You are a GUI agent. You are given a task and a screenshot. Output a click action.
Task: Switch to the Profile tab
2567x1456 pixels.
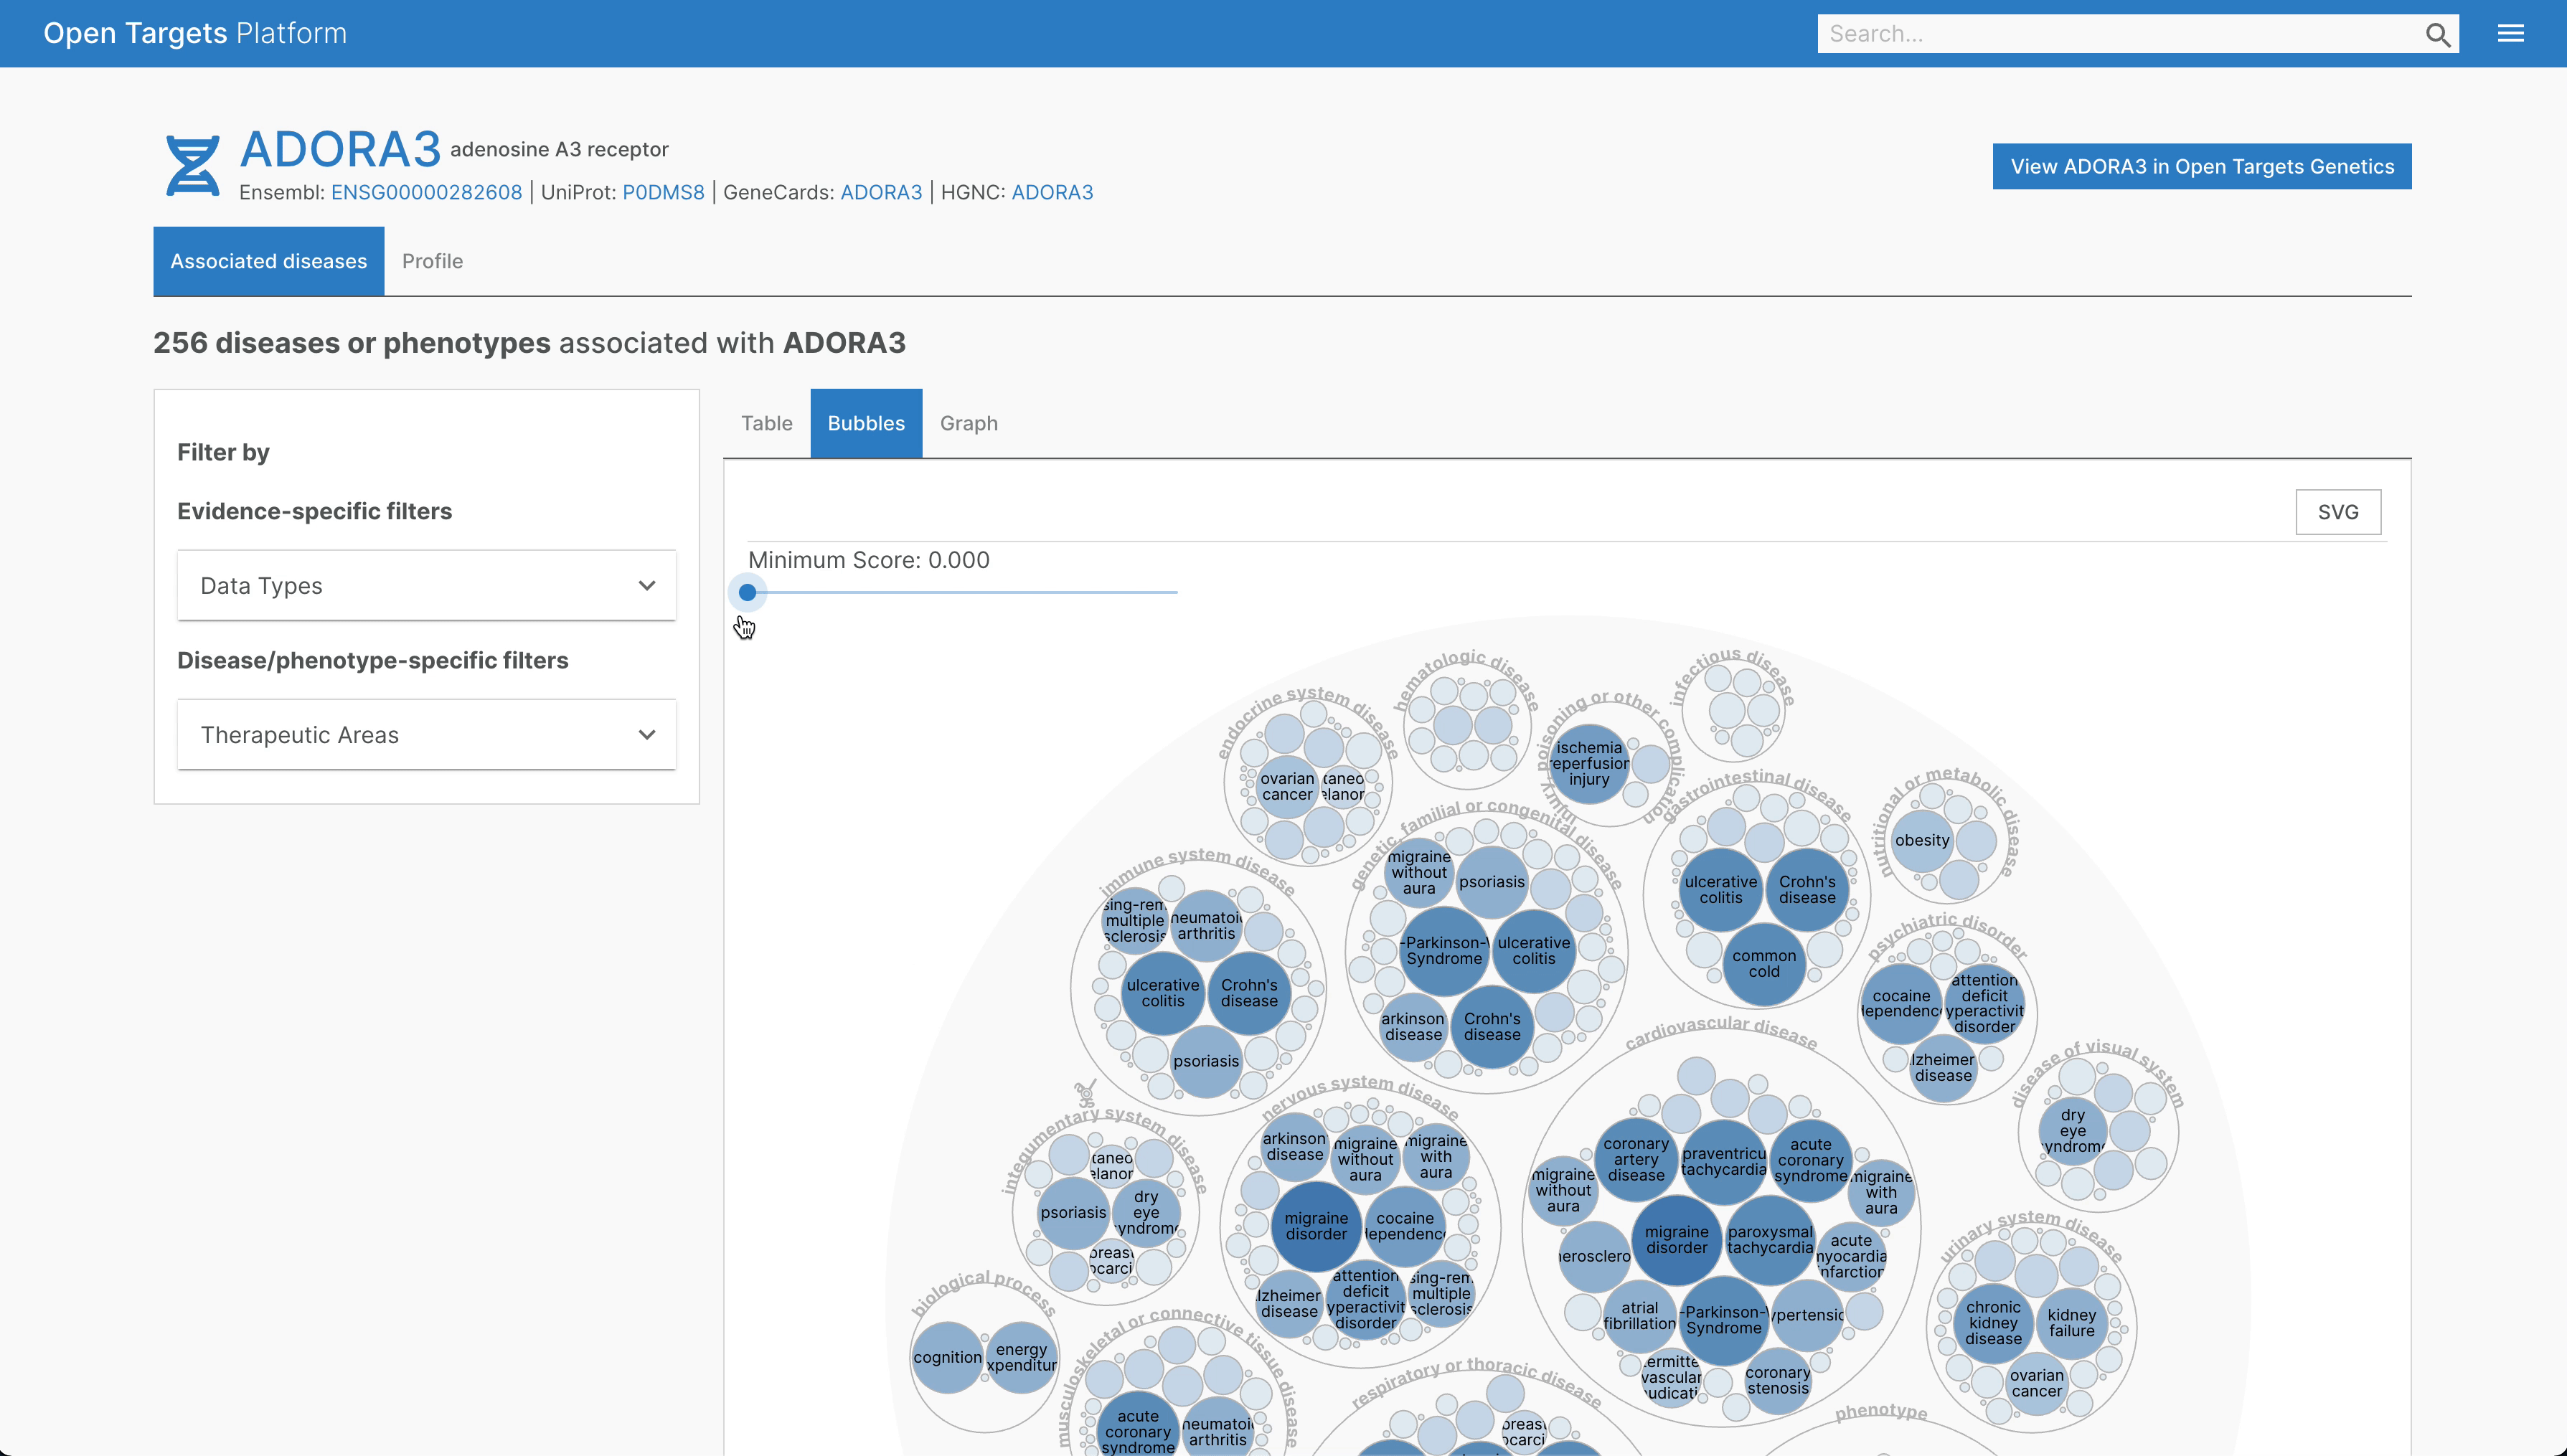click(432, 261)
